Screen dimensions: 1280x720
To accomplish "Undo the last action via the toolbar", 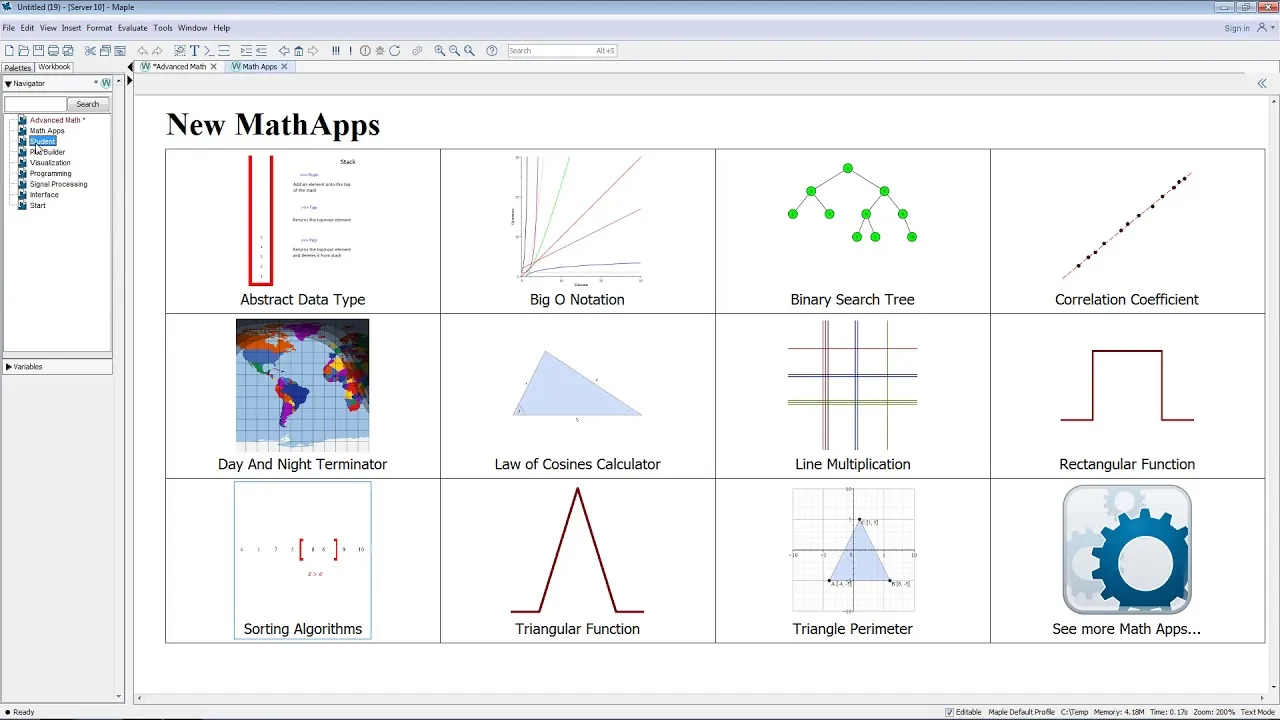I will (x=143, y=50).
